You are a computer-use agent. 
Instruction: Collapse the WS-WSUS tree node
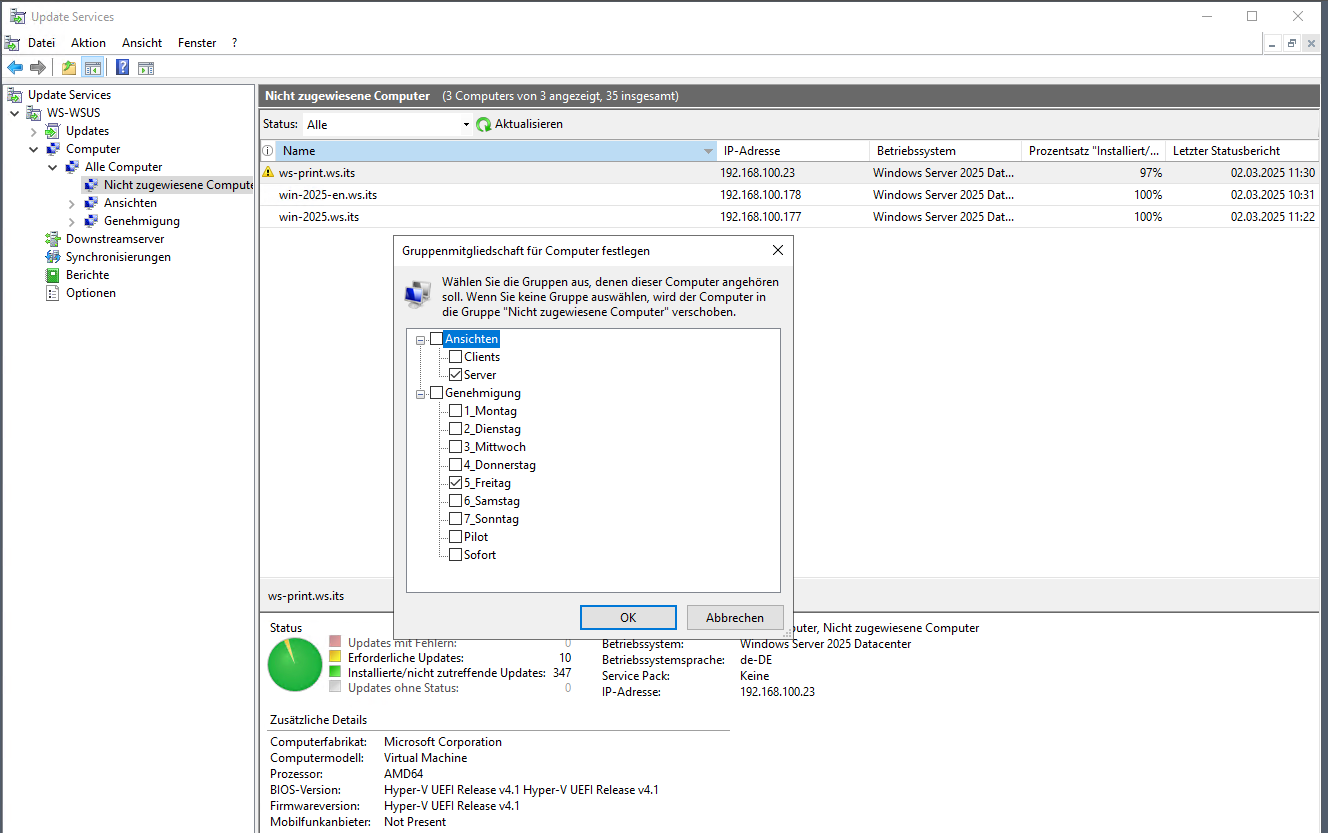[x=15, y=113]
